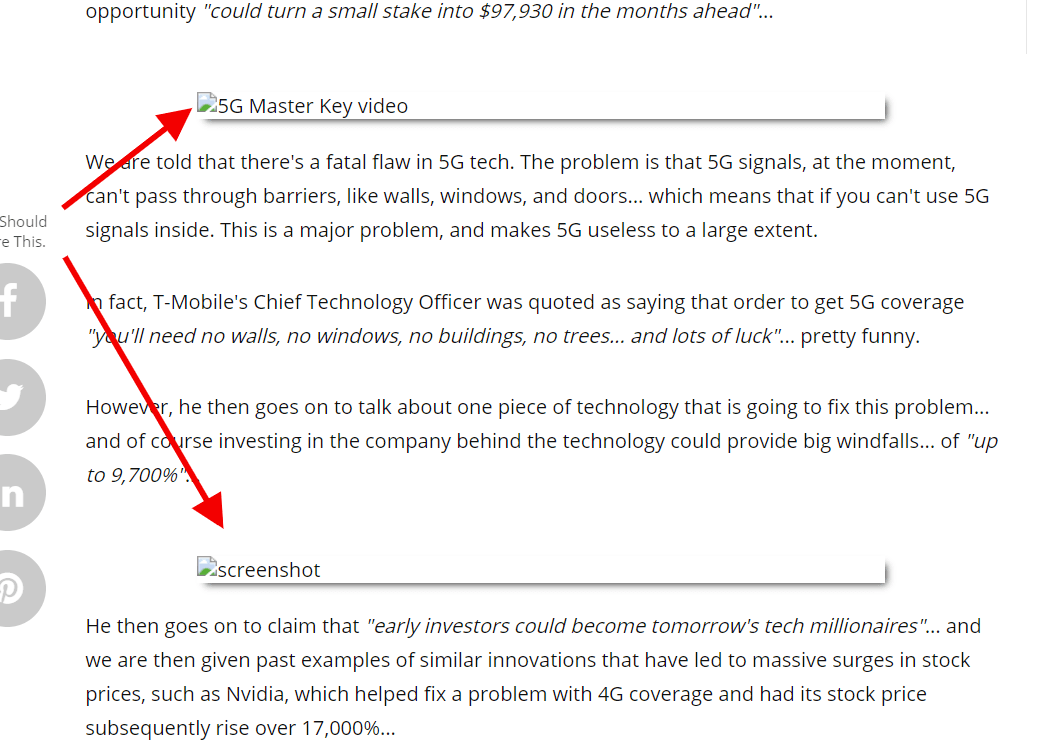Click the lower red arrowhead pointing at screenshot
This screenshot has height=740, width=1064.
click(x=210, y=510)
